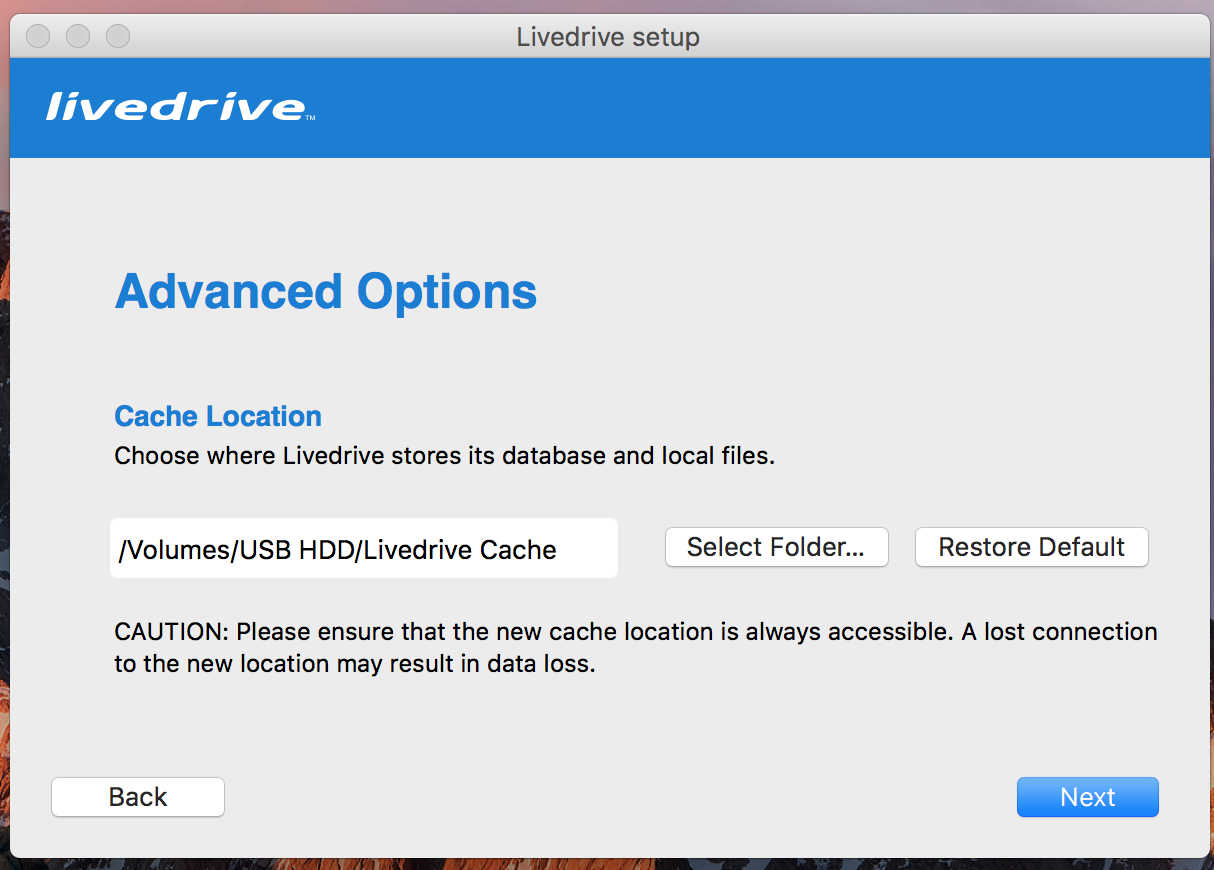Click the Cache Location subheading
Screen dimensions: 1214x870
coord(218,416)
